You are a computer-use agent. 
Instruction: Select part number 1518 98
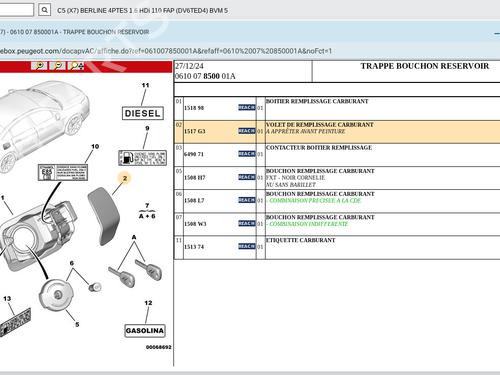click(194, 108)
